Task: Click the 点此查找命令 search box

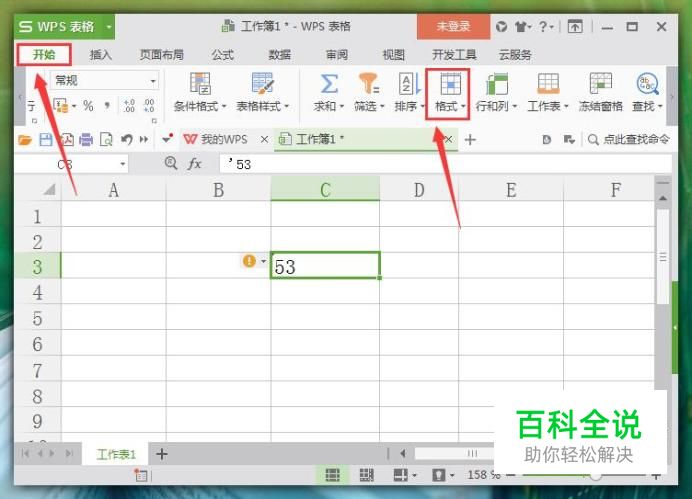Action: (629, 139)
